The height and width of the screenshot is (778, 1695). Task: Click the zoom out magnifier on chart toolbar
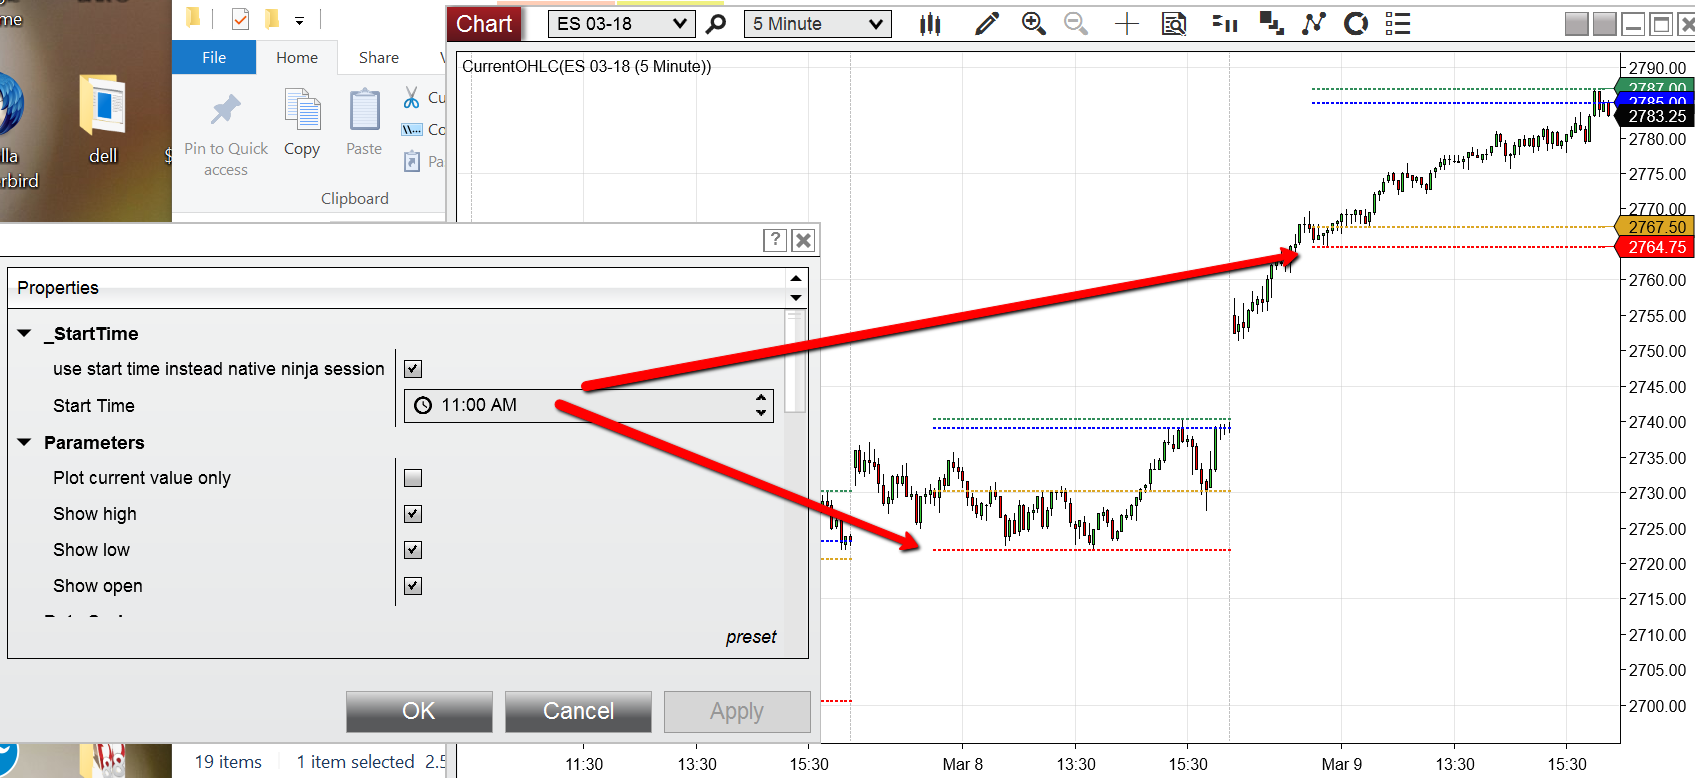[1076, 24]
